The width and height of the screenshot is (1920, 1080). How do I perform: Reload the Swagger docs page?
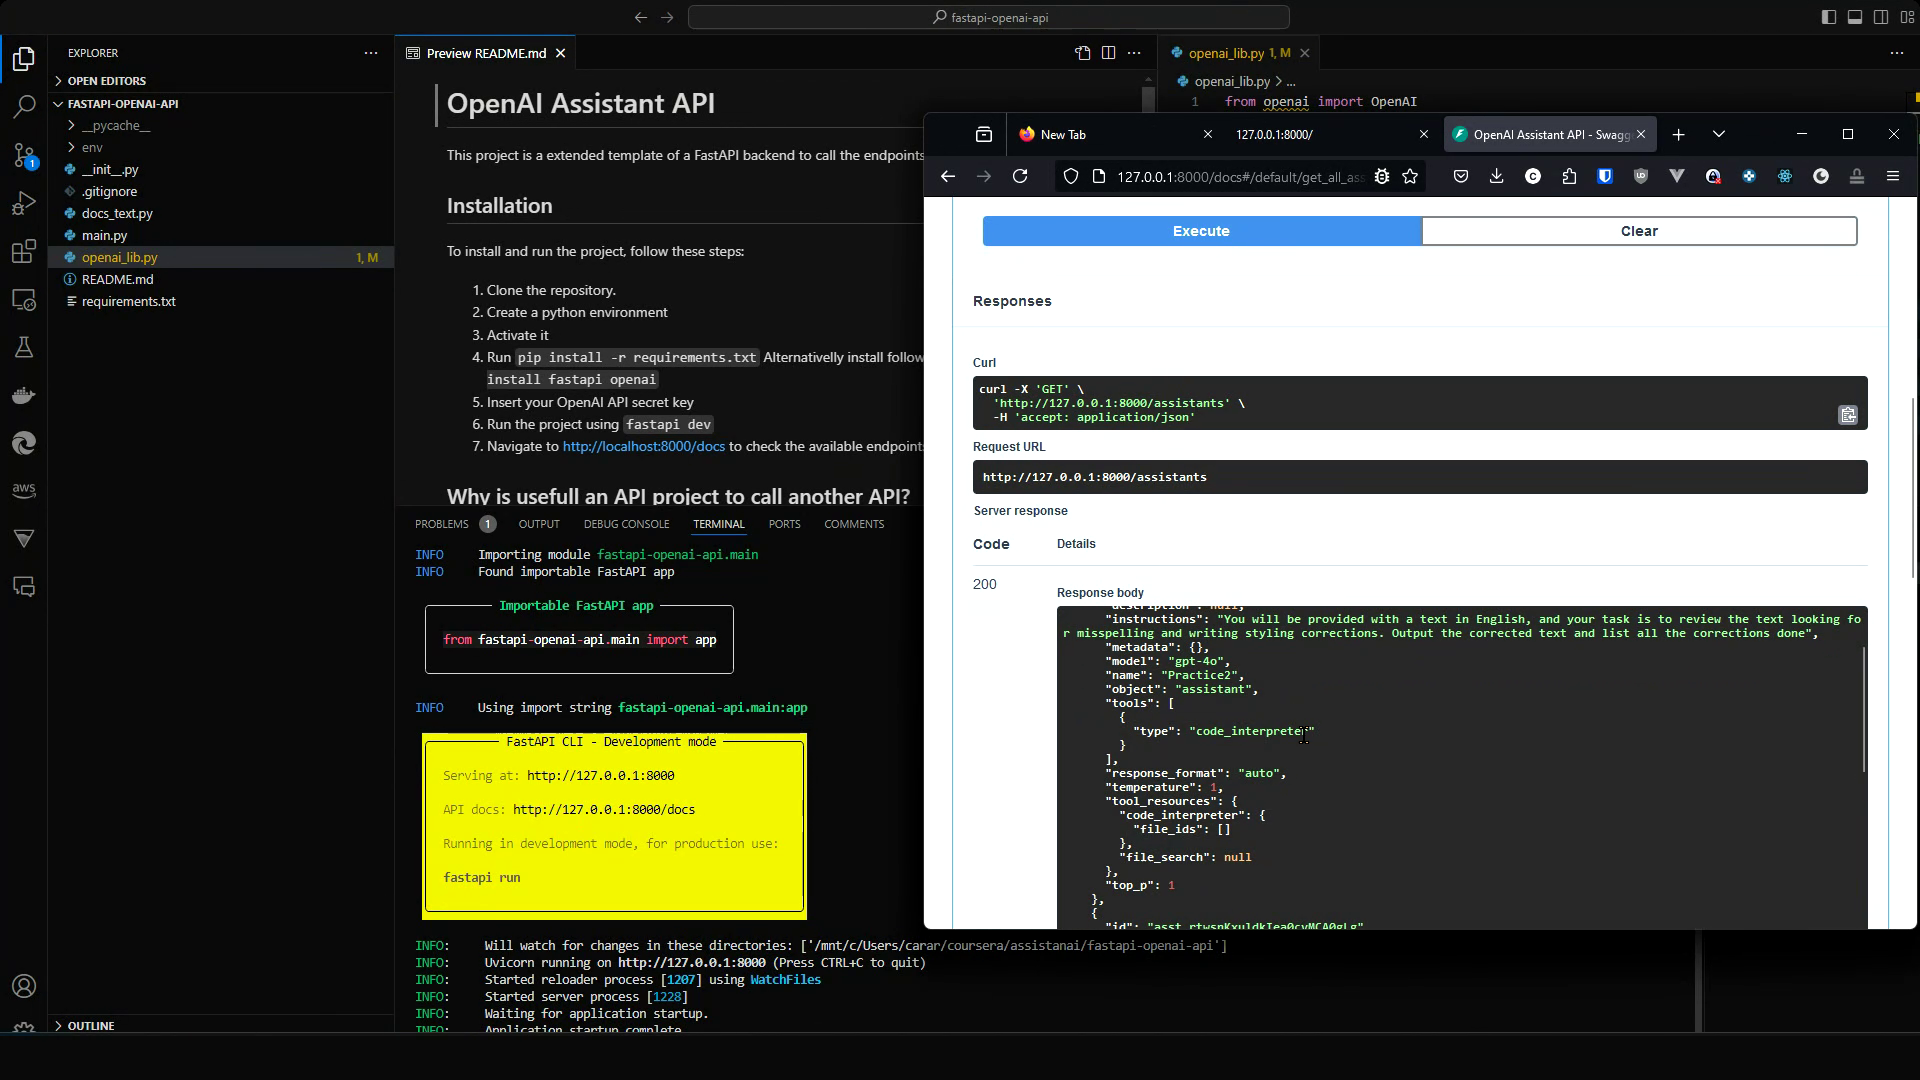coord(1020,176)
